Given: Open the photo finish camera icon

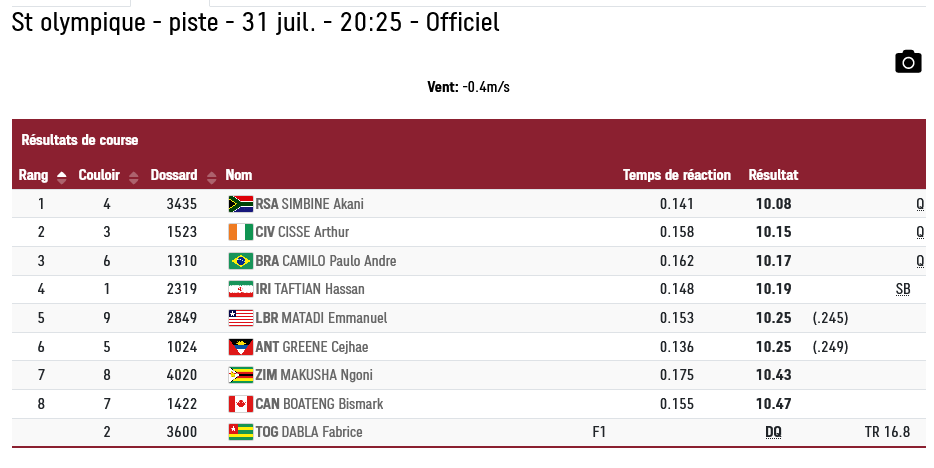Looking at the screenshot, I should point(908,62).
